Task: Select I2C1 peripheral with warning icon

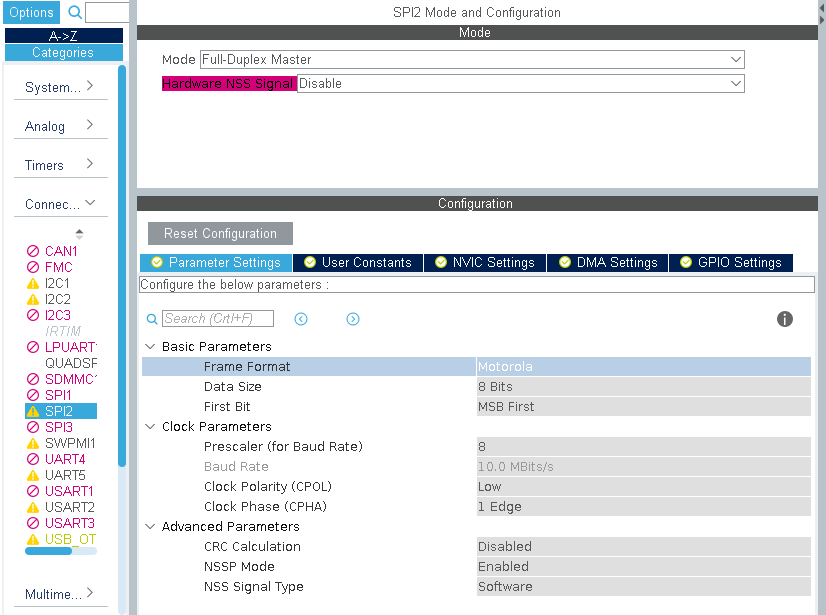Action: pos(58,283)
